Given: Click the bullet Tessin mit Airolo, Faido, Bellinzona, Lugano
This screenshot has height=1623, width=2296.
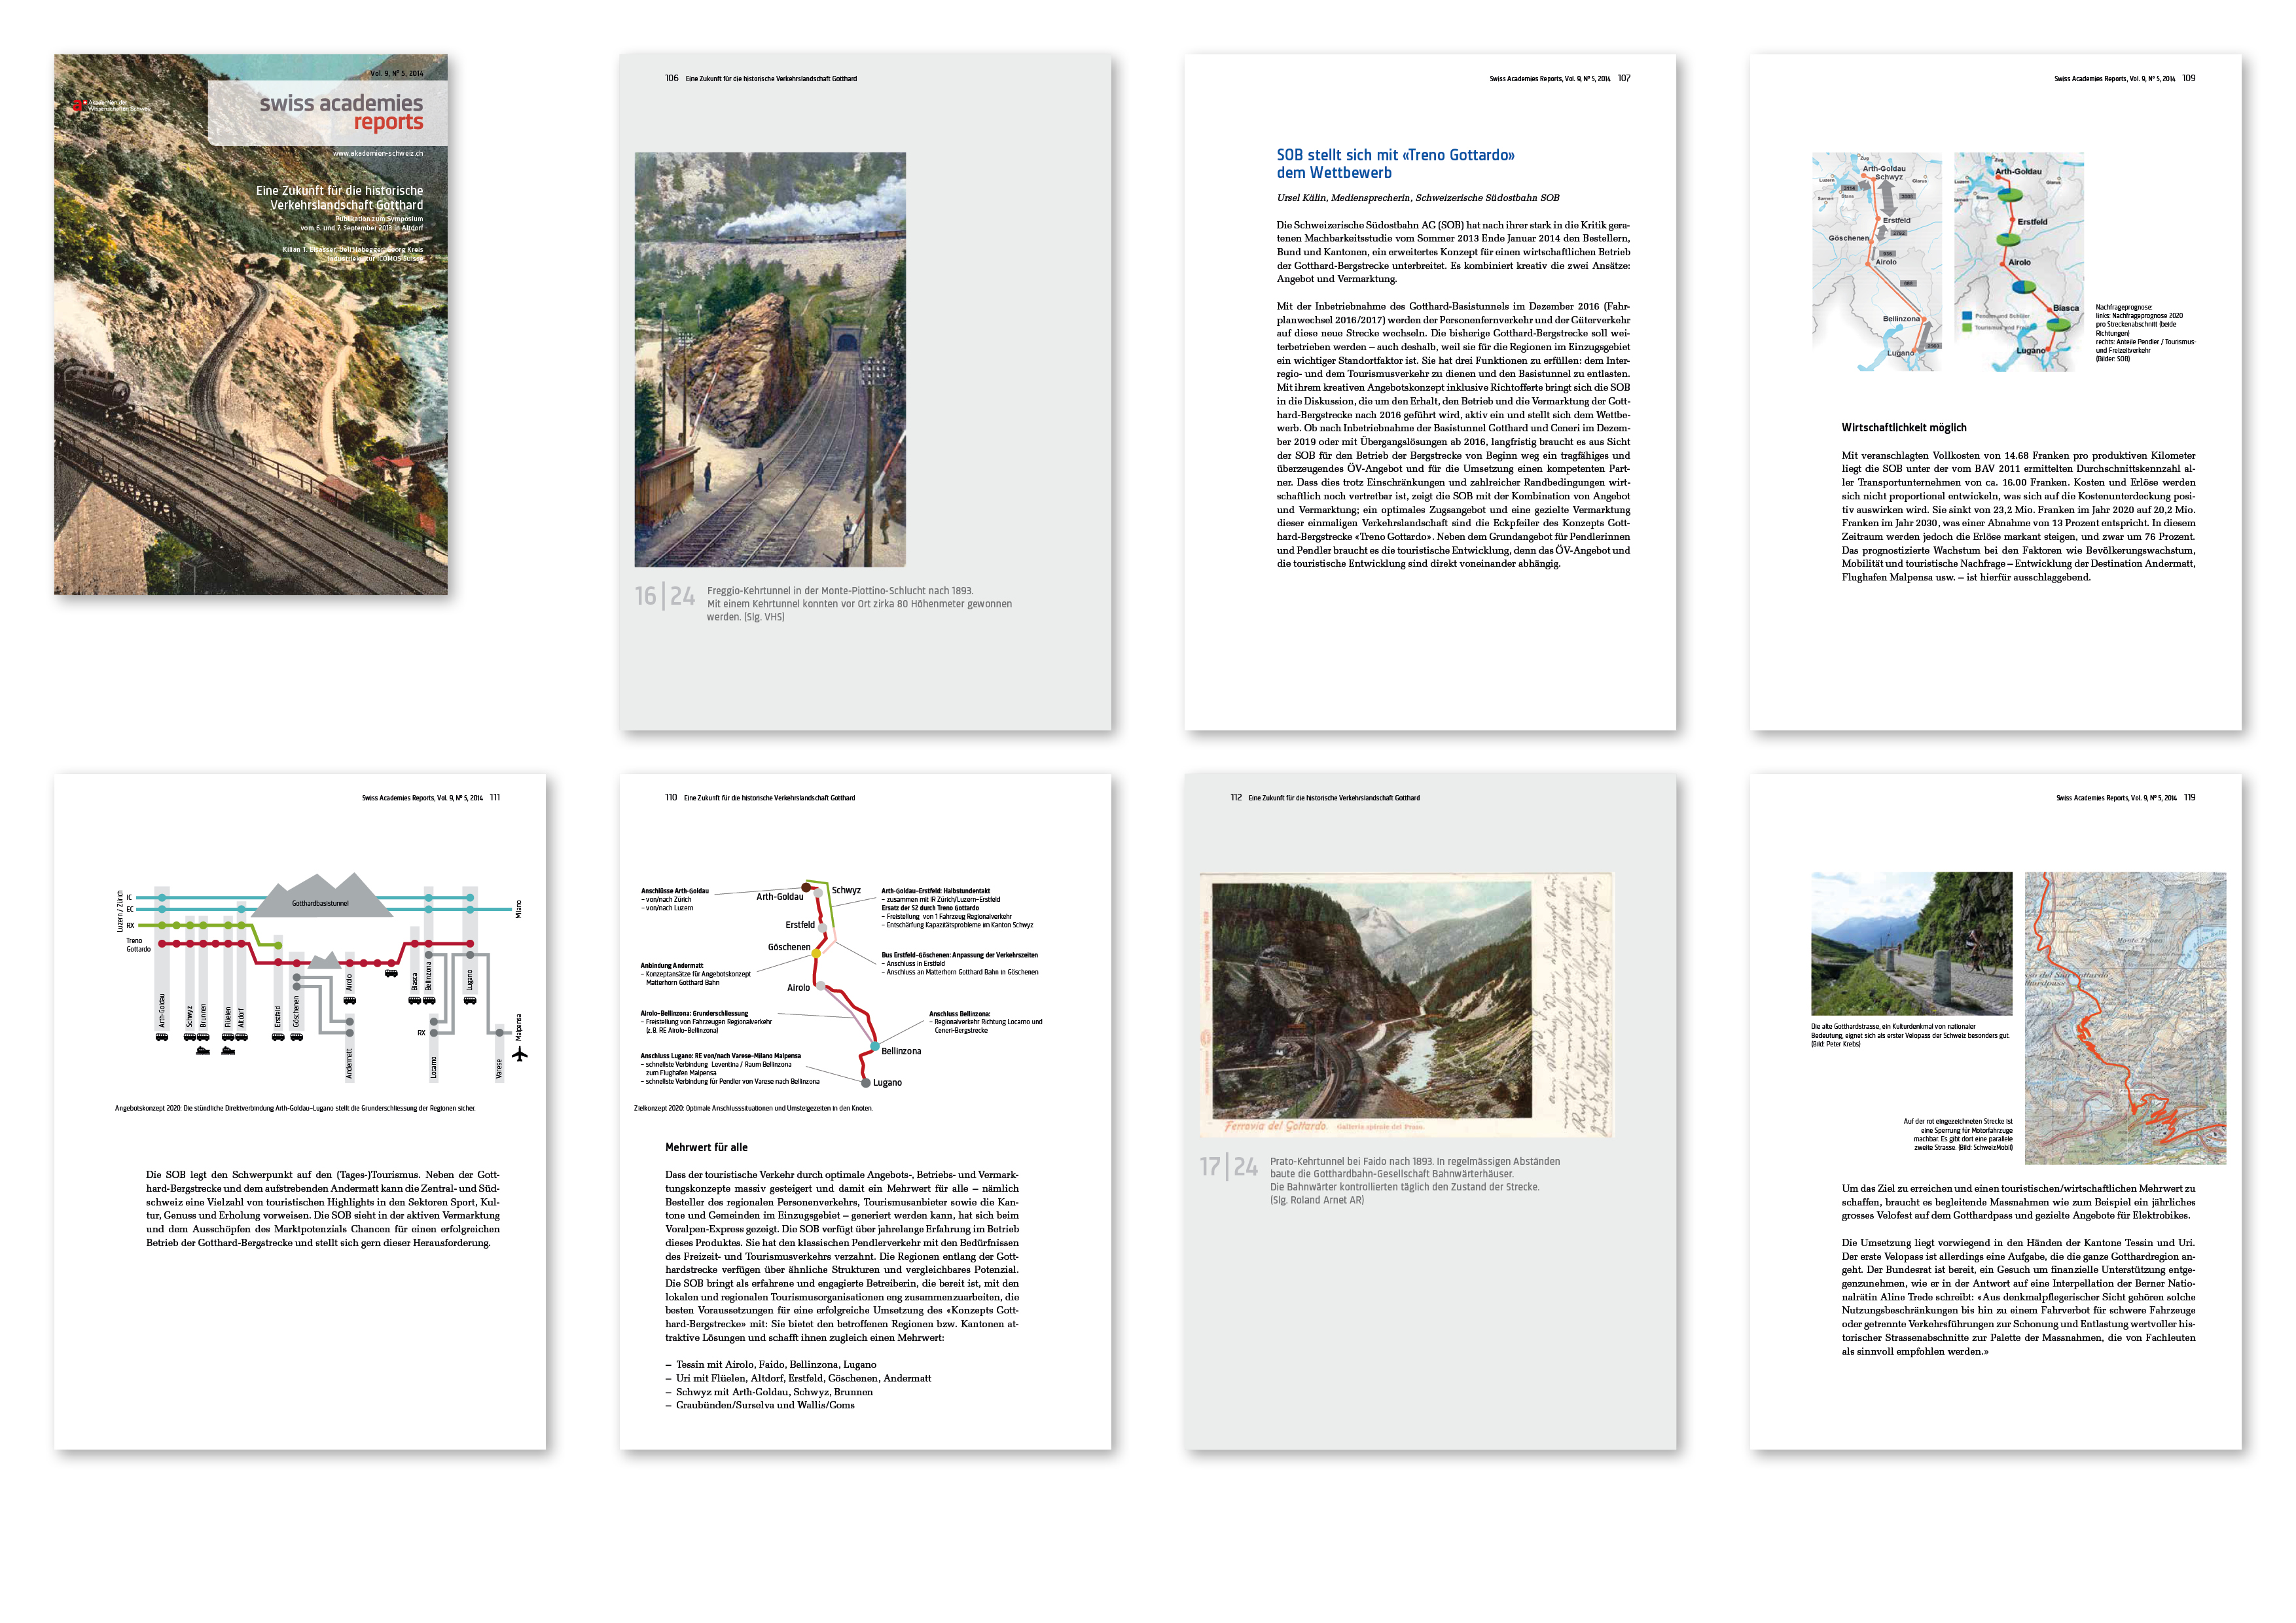Looking at the screenshot, I should [771, 1365].
